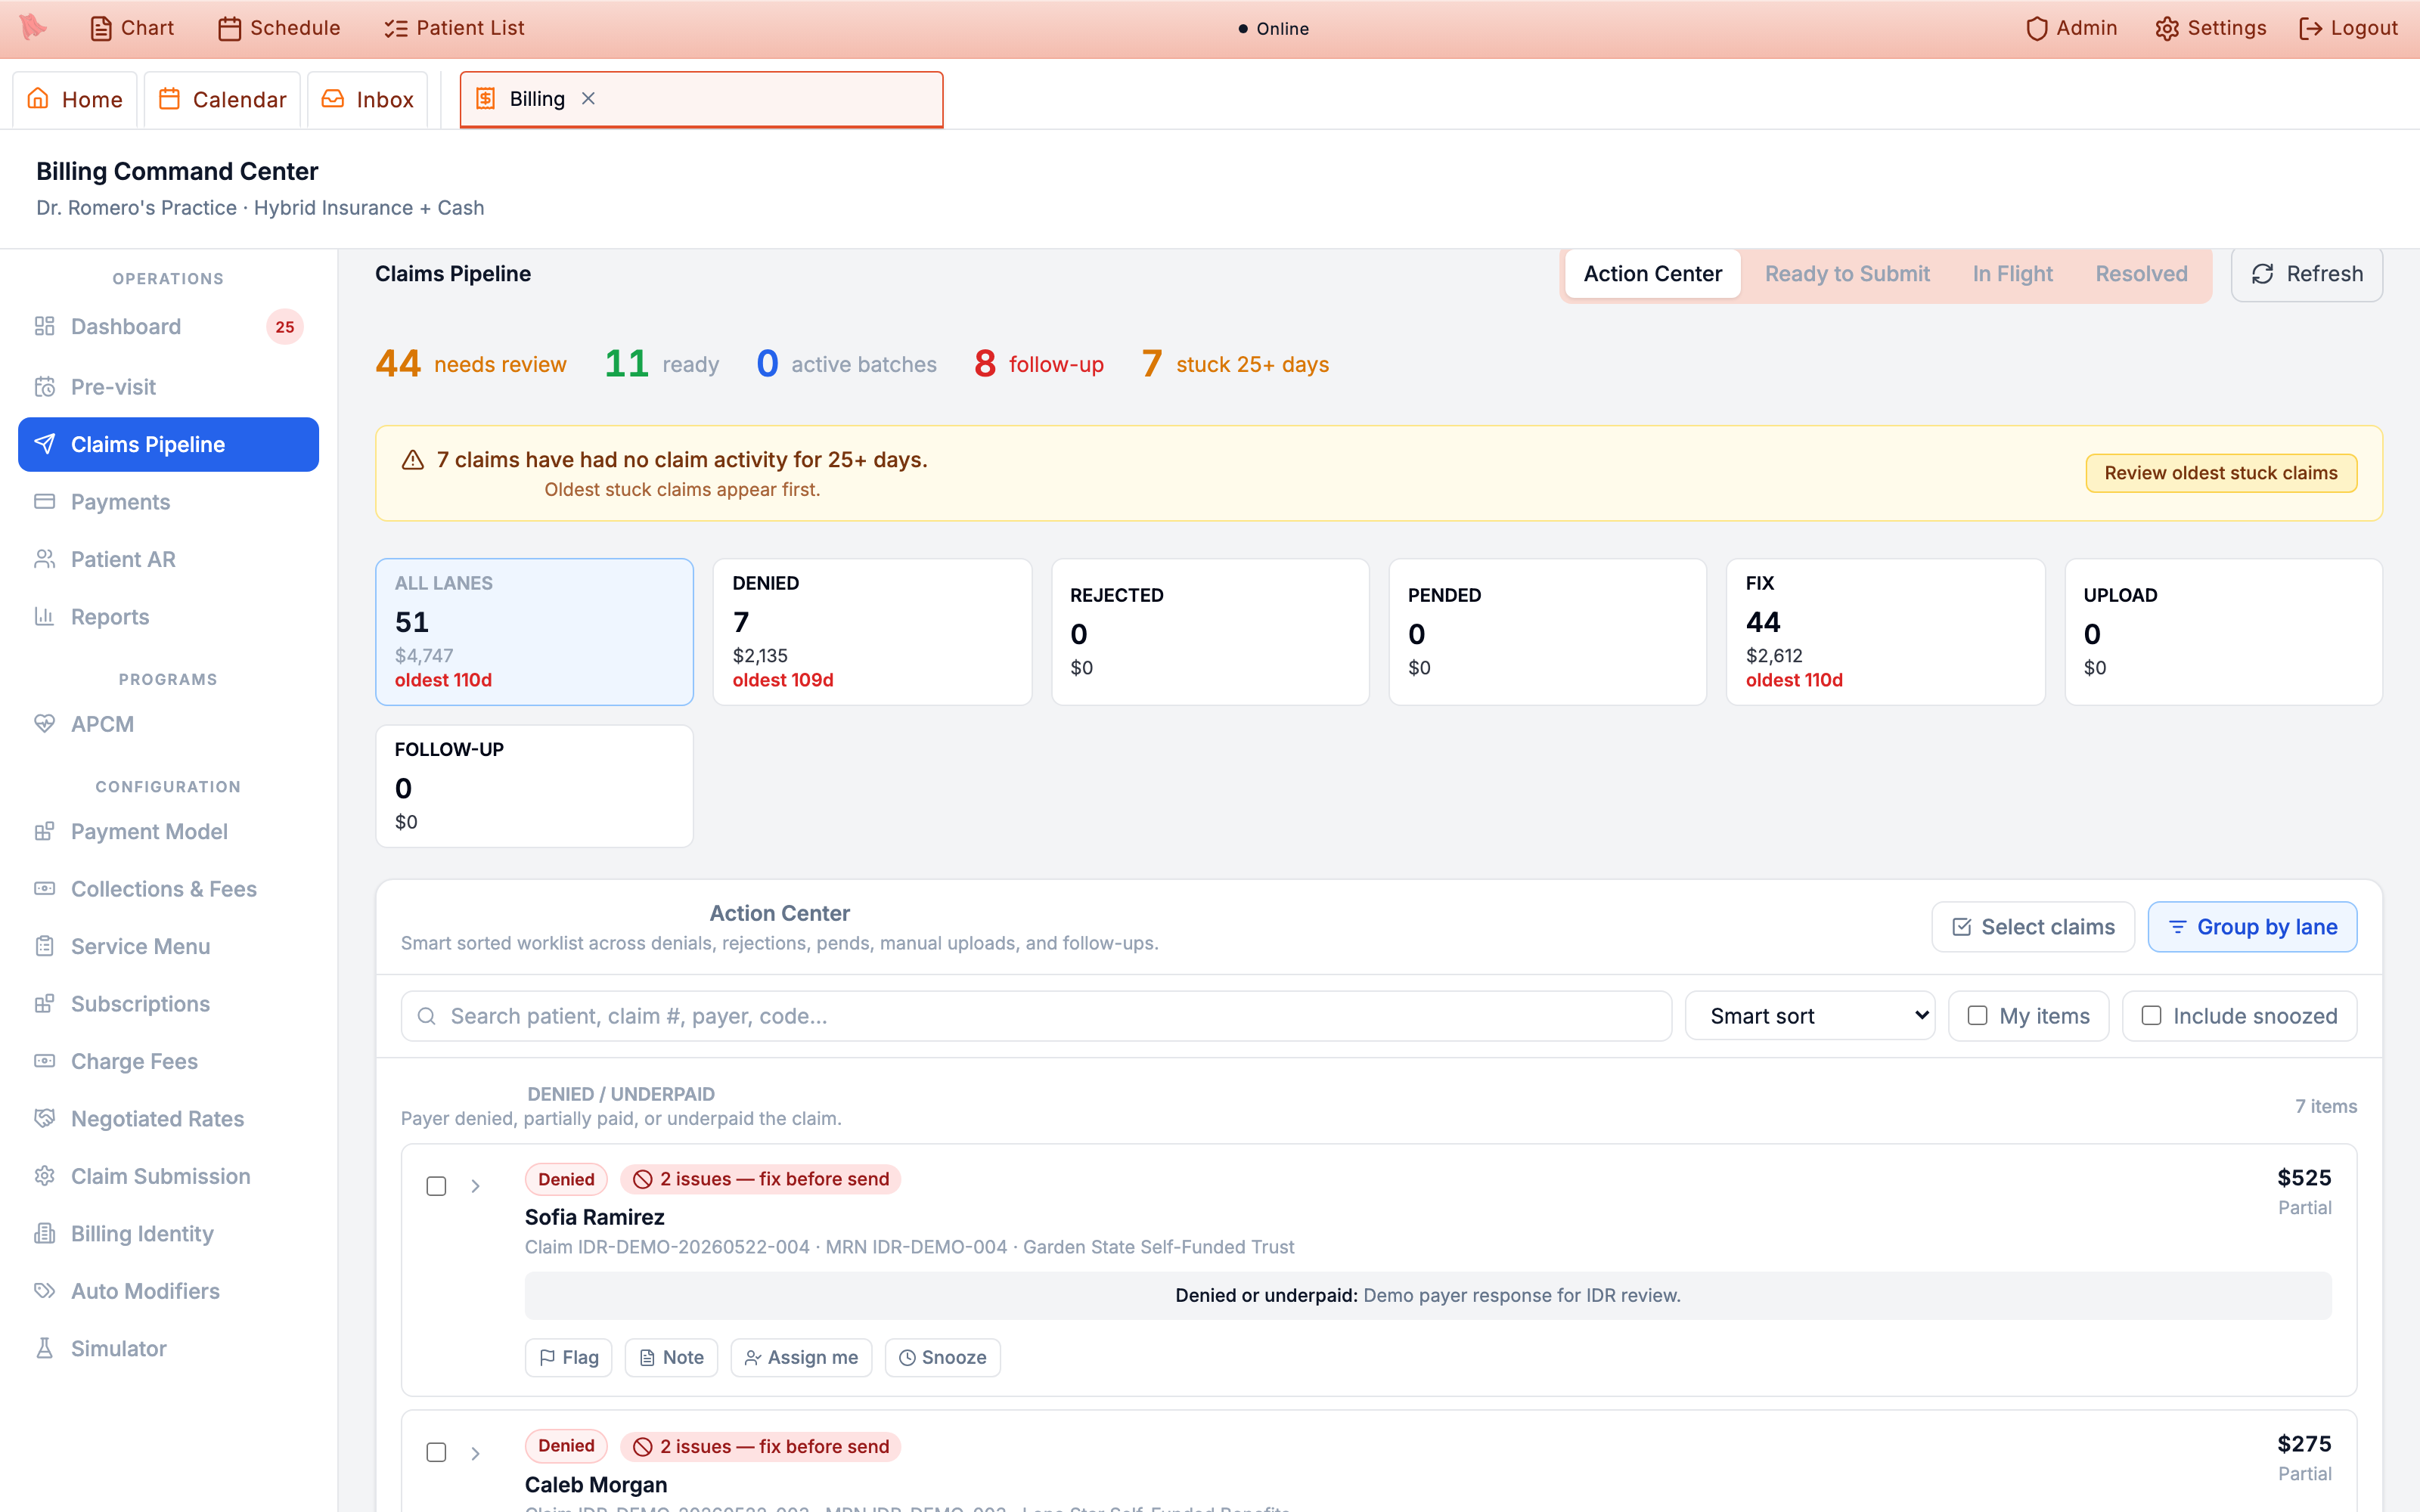Viewport: 2420px width, 1512px height.
Task: Select the All Lanes card
Action: [534, 632]
